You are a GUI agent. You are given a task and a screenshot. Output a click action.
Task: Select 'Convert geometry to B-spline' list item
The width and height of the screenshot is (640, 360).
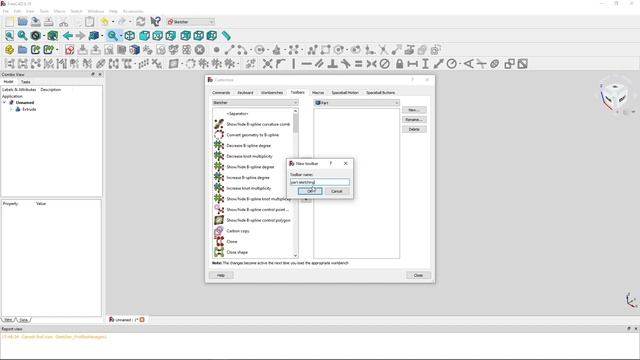coord(253,135)
